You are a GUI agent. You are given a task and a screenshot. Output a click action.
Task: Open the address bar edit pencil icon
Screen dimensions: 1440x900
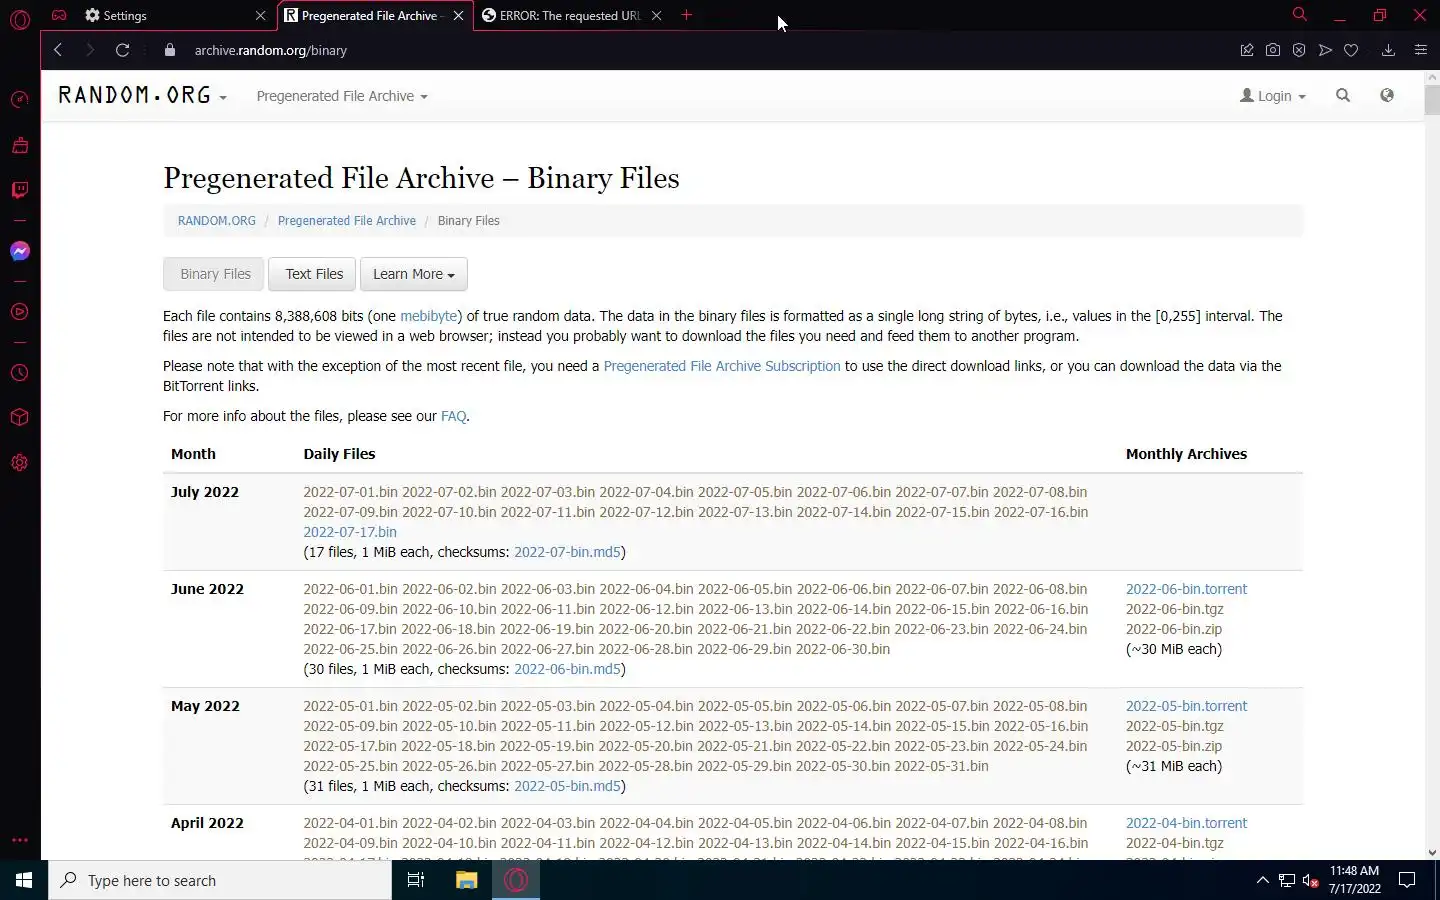(x=1247, y=50)
